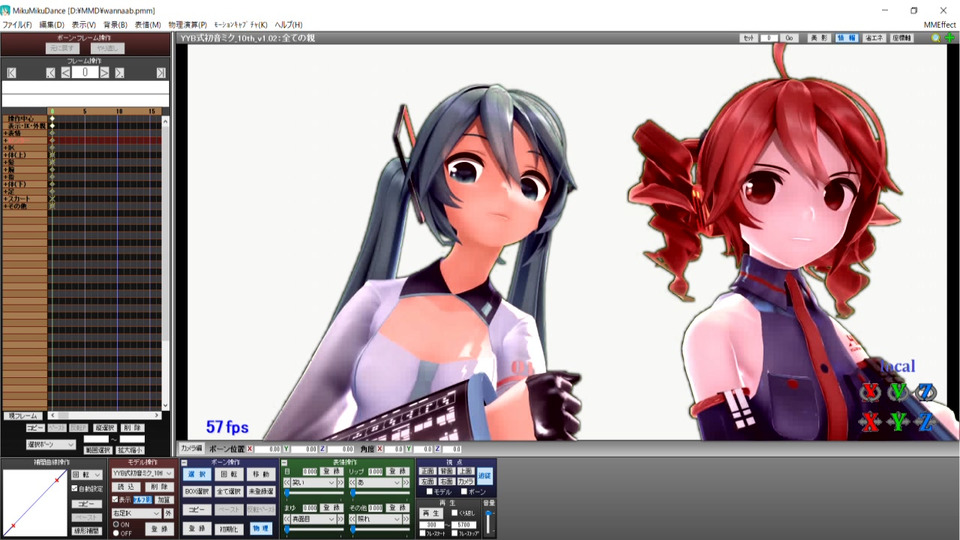
Task: Adjust the 音量 volume slider
Action: pos(489,521)
